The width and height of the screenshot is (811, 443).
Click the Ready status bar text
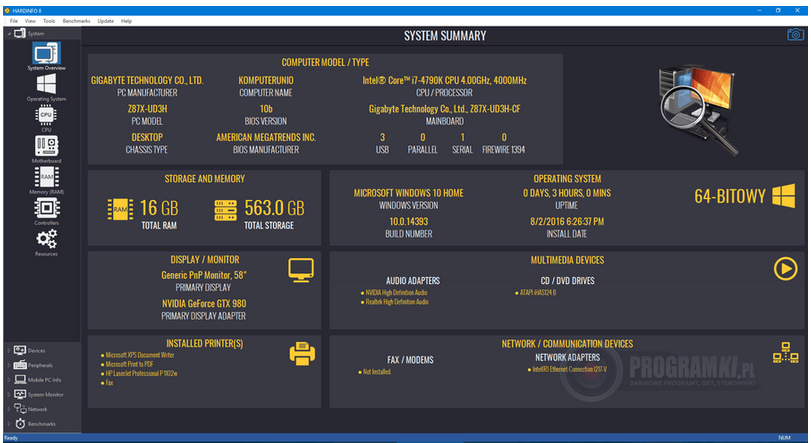click(x=11, y=438)
